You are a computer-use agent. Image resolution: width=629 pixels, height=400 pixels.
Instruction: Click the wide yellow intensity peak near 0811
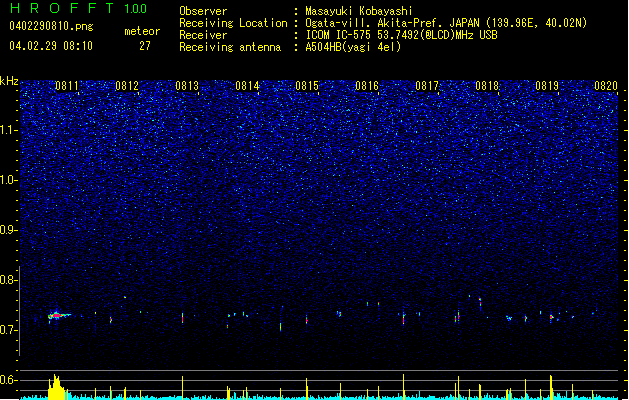pyautogui.click(x=57, y=387)
